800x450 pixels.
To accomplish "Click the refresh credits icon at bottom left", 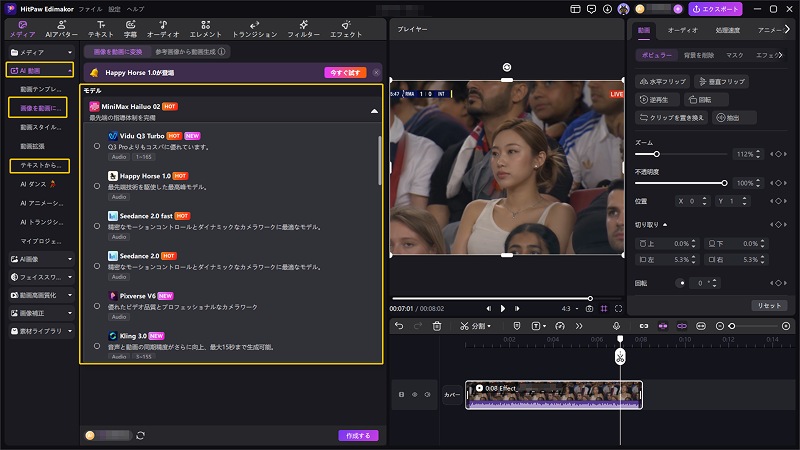I will (140, 435).
